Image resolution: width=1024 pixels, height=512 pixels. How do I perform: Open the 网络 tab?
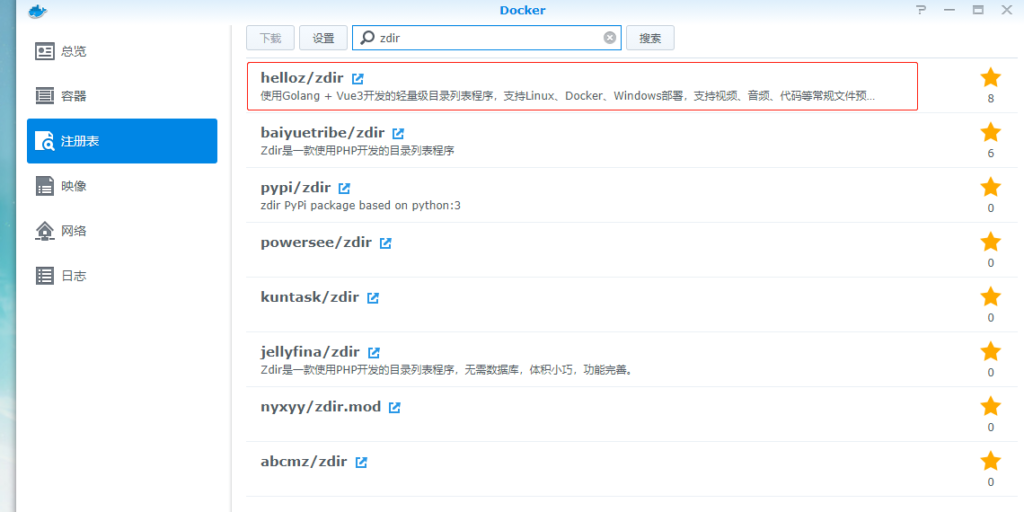point(122,231)
